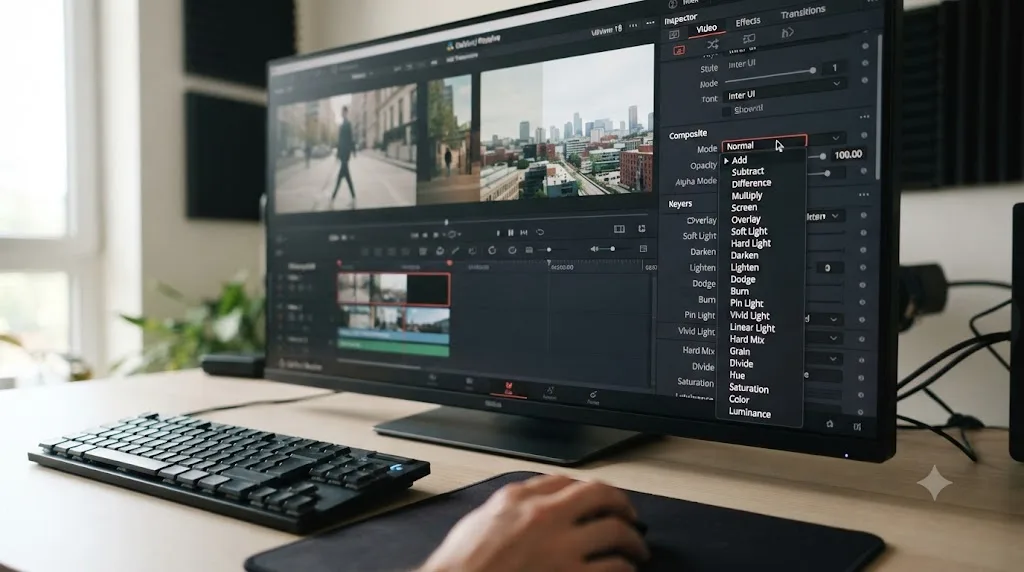The width and height of the screenshot is (1024, 572).
Task: Click the icon right of dual viewer button
Action: [642, 229]
